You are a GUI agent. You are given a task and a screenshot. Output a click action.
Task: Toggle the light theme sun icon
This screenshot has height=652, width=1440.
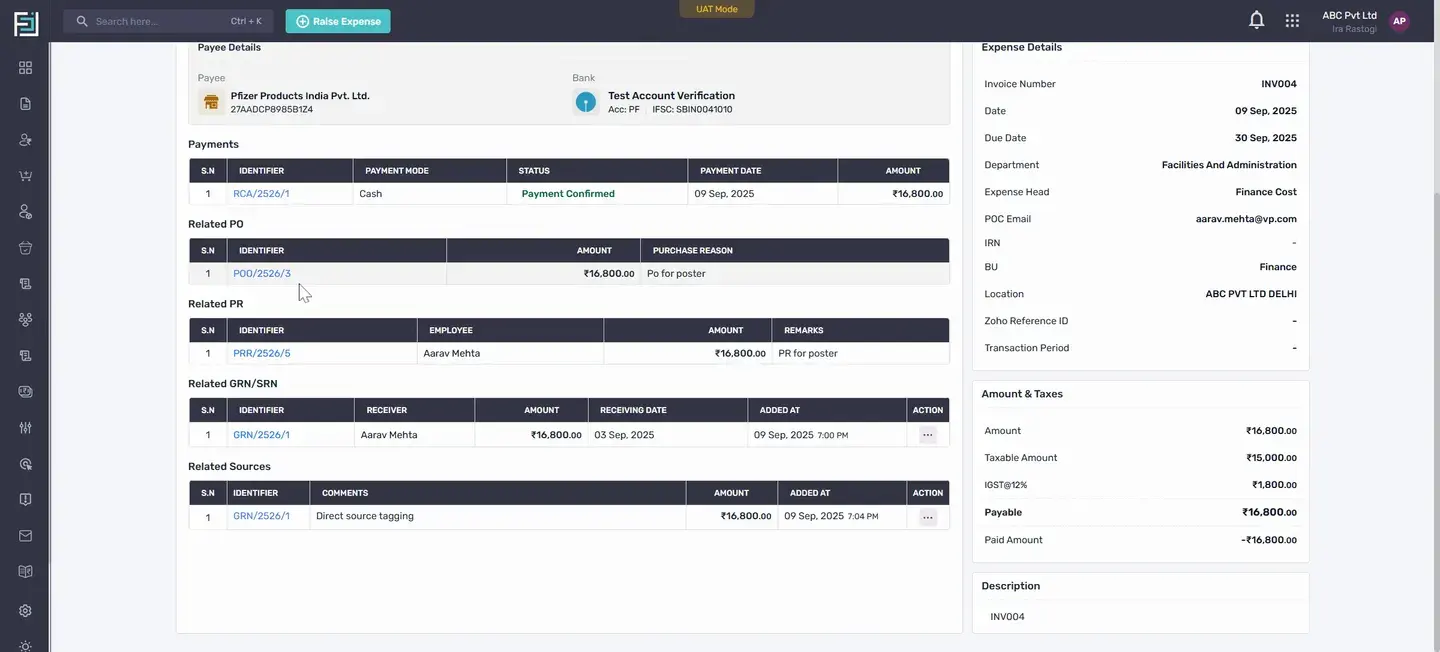pyautogui.click(x=25, y=646)
